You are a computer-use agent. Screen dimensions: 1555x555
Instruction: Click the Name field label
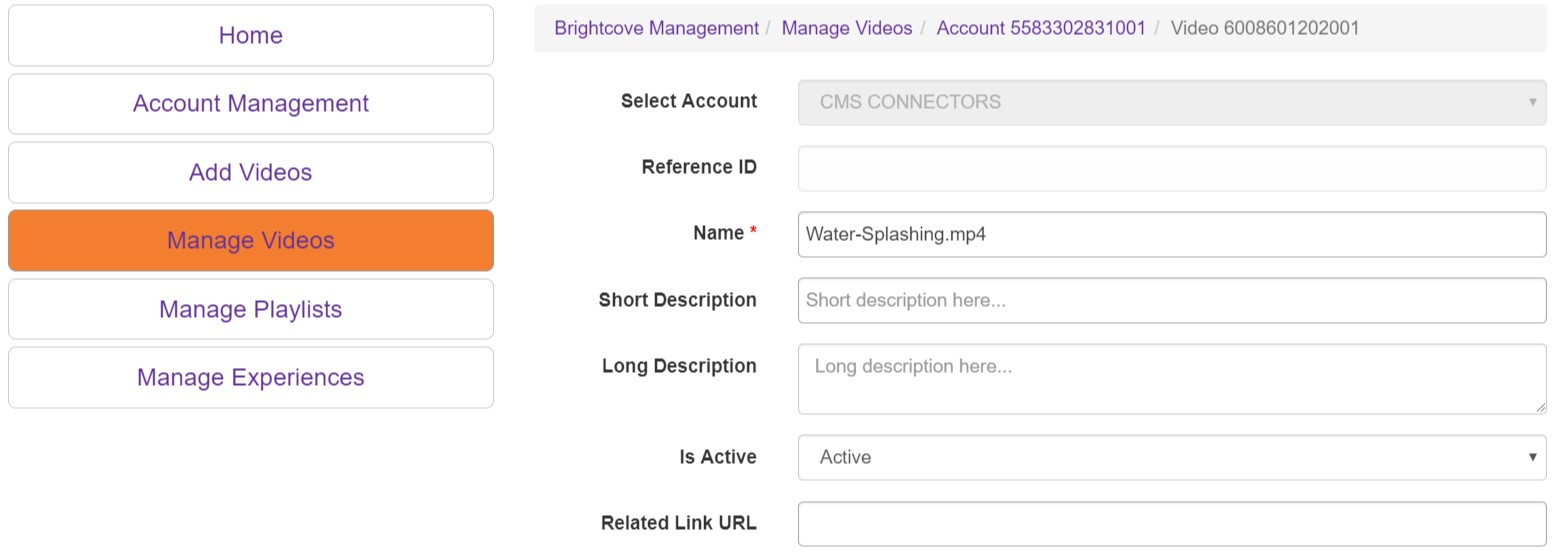click(x=718, y=233)
